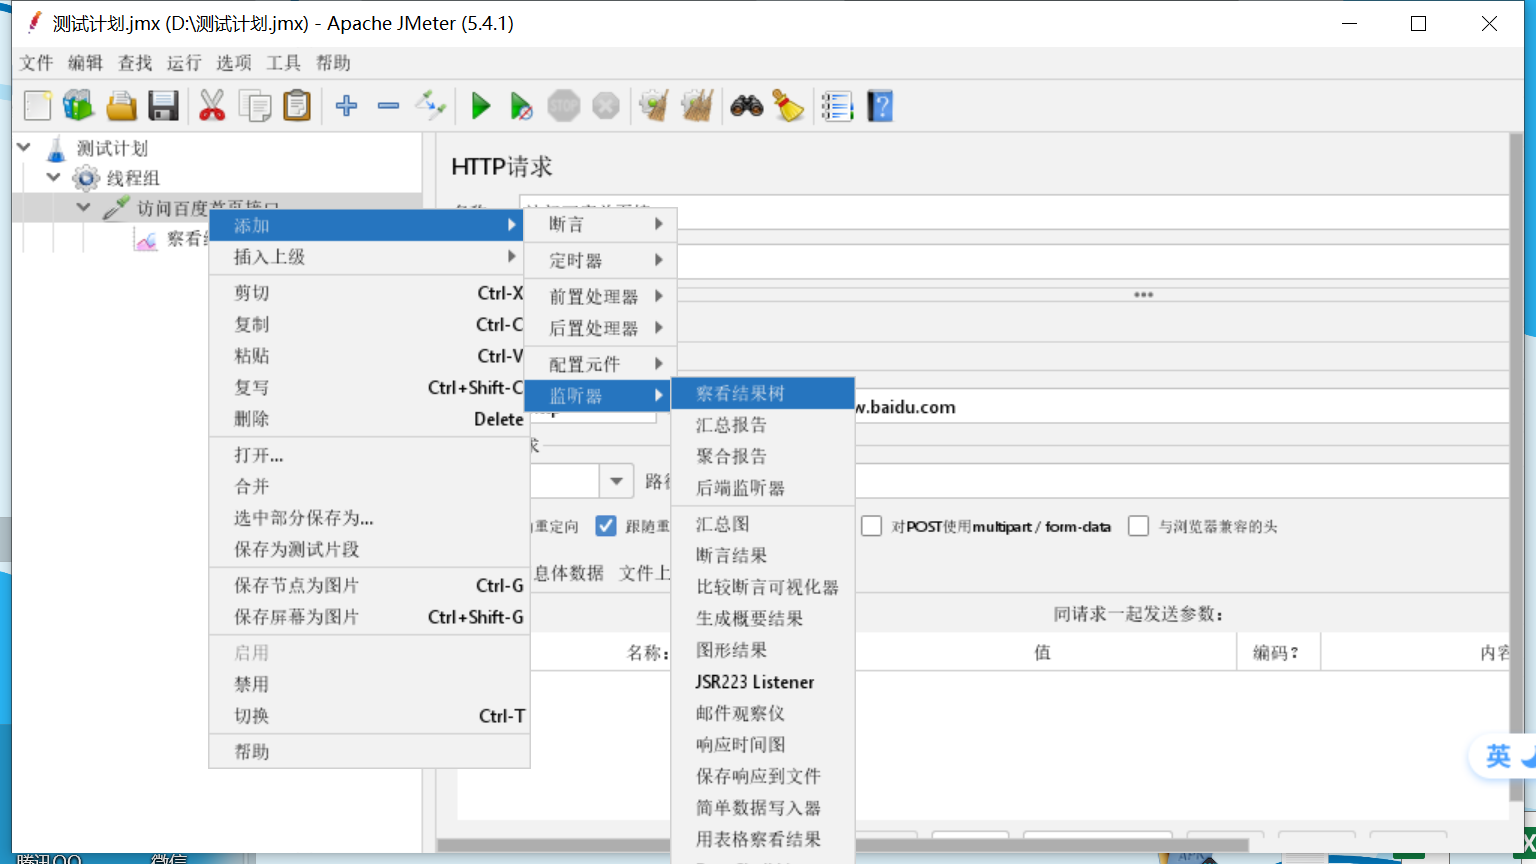Open the 运行 menu
The height and width of the screenshot is (864, 1536).
point(184,63)
